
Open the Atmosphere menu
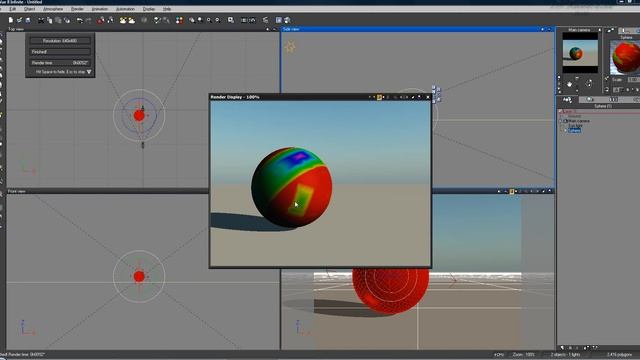click(53, 9)
